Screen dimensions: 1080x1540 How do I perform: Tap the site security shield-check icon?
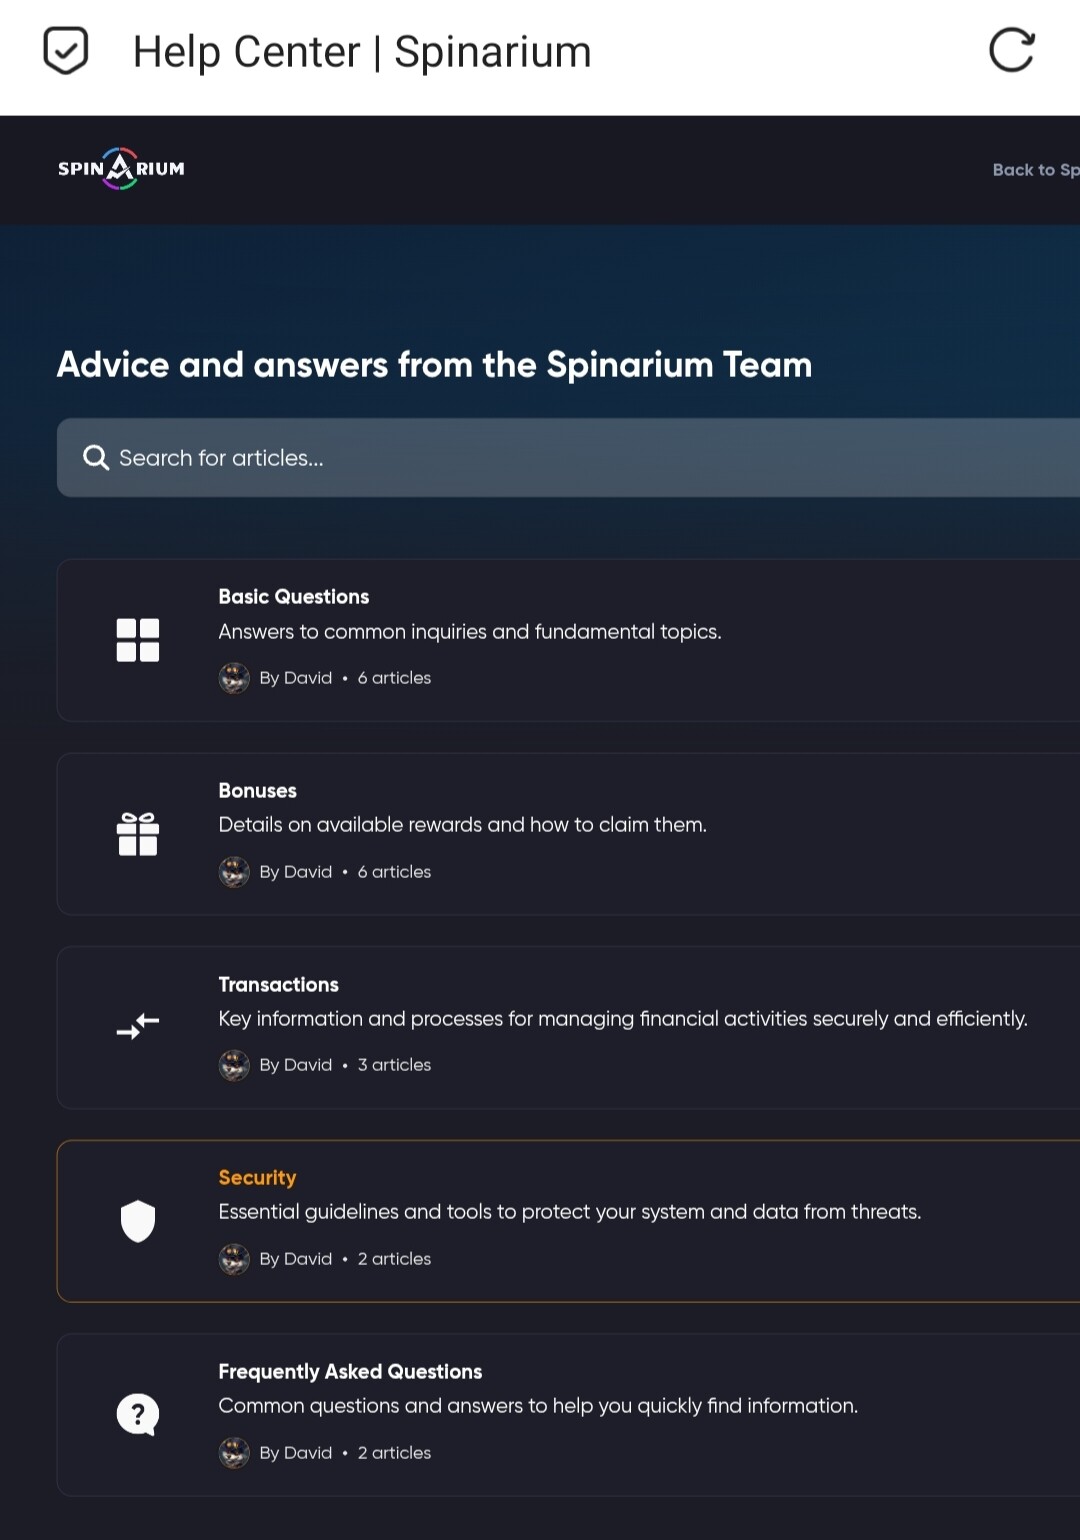66,51
